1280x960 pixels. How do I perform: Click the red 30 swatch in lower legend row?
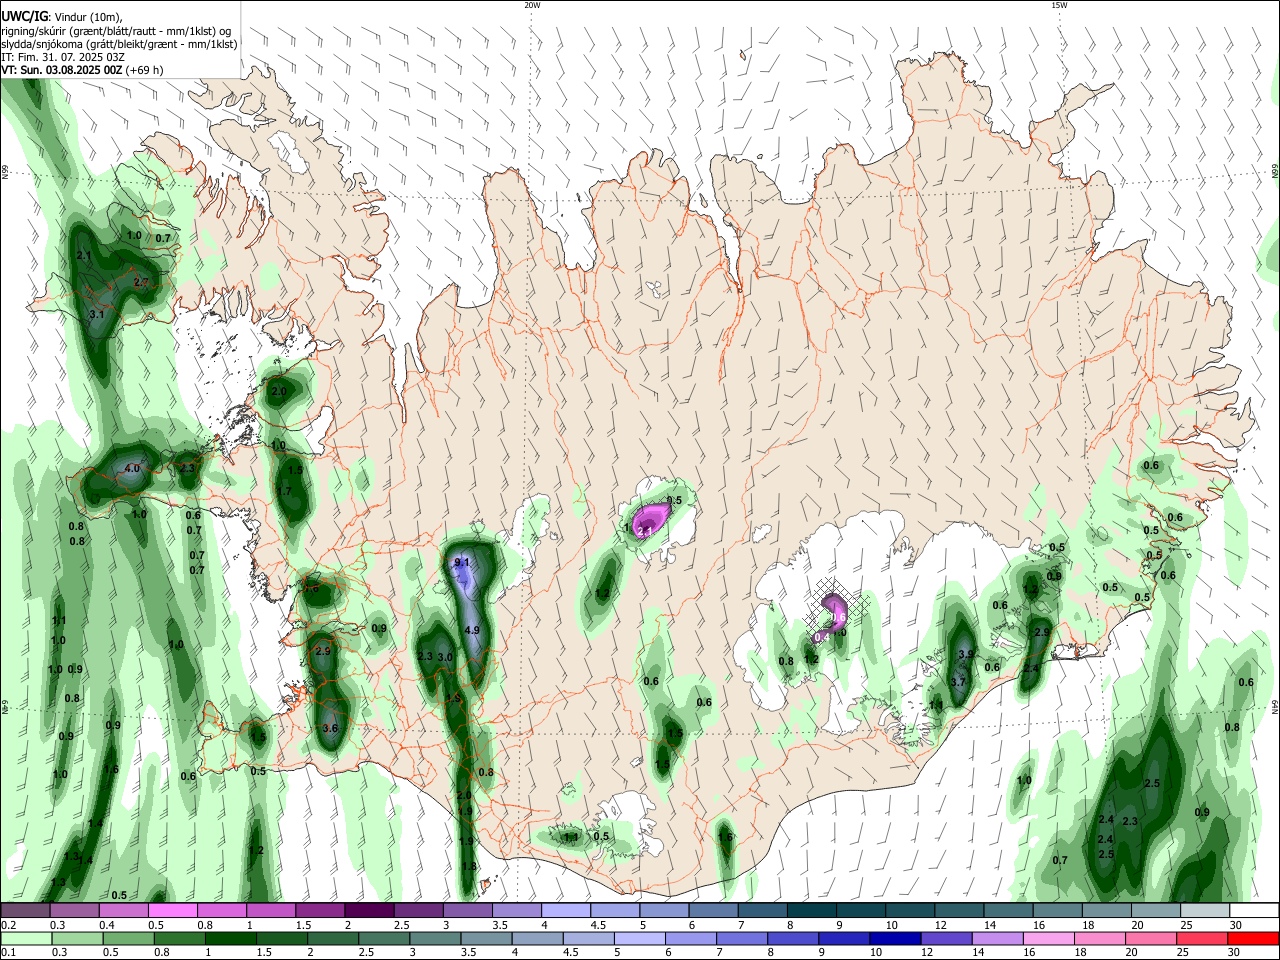click(x=1252, y=938)
